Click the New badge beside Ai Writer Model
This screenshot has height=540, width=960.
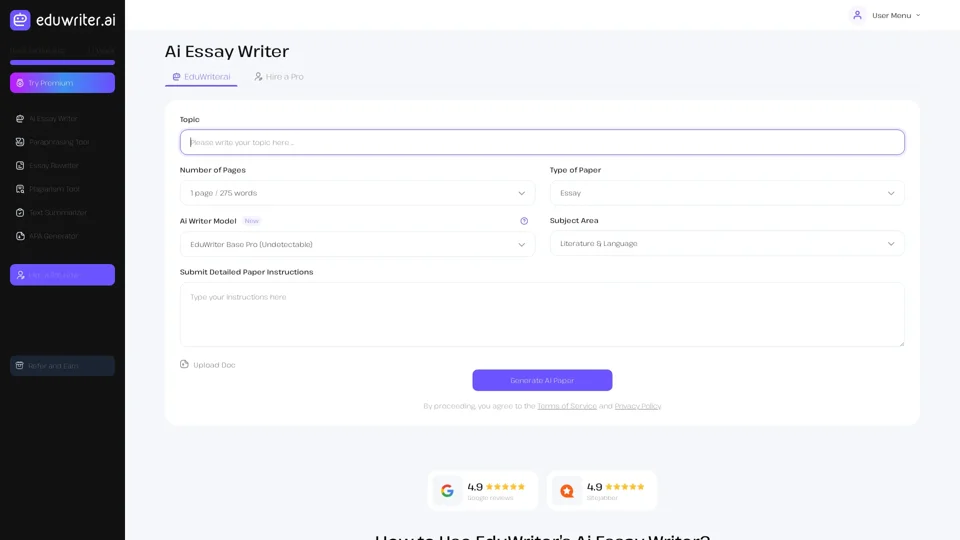(x=252, y=221)
